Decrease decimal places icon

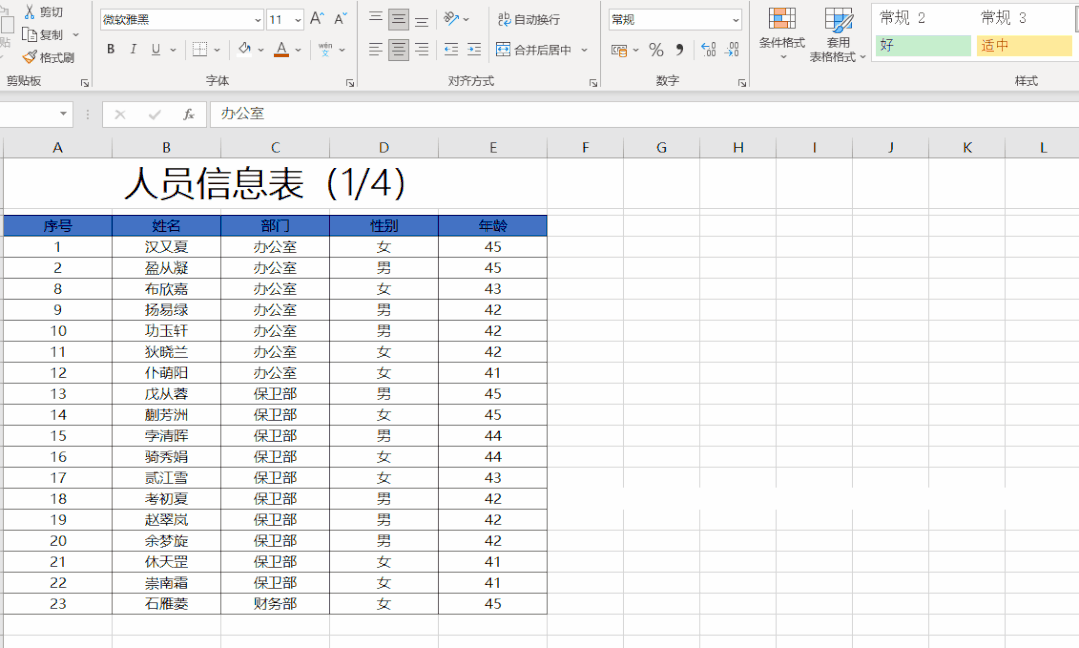coord(731,50)
